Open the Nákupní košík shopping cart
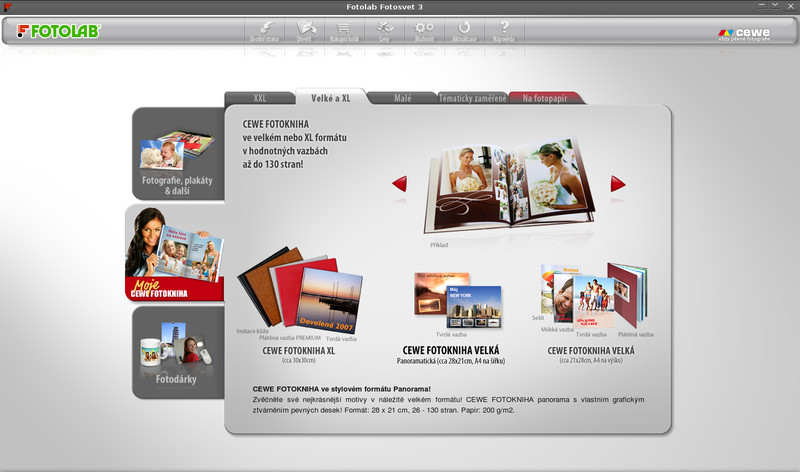800x472 pixels. pyautogui.click(x=344, y=32)
